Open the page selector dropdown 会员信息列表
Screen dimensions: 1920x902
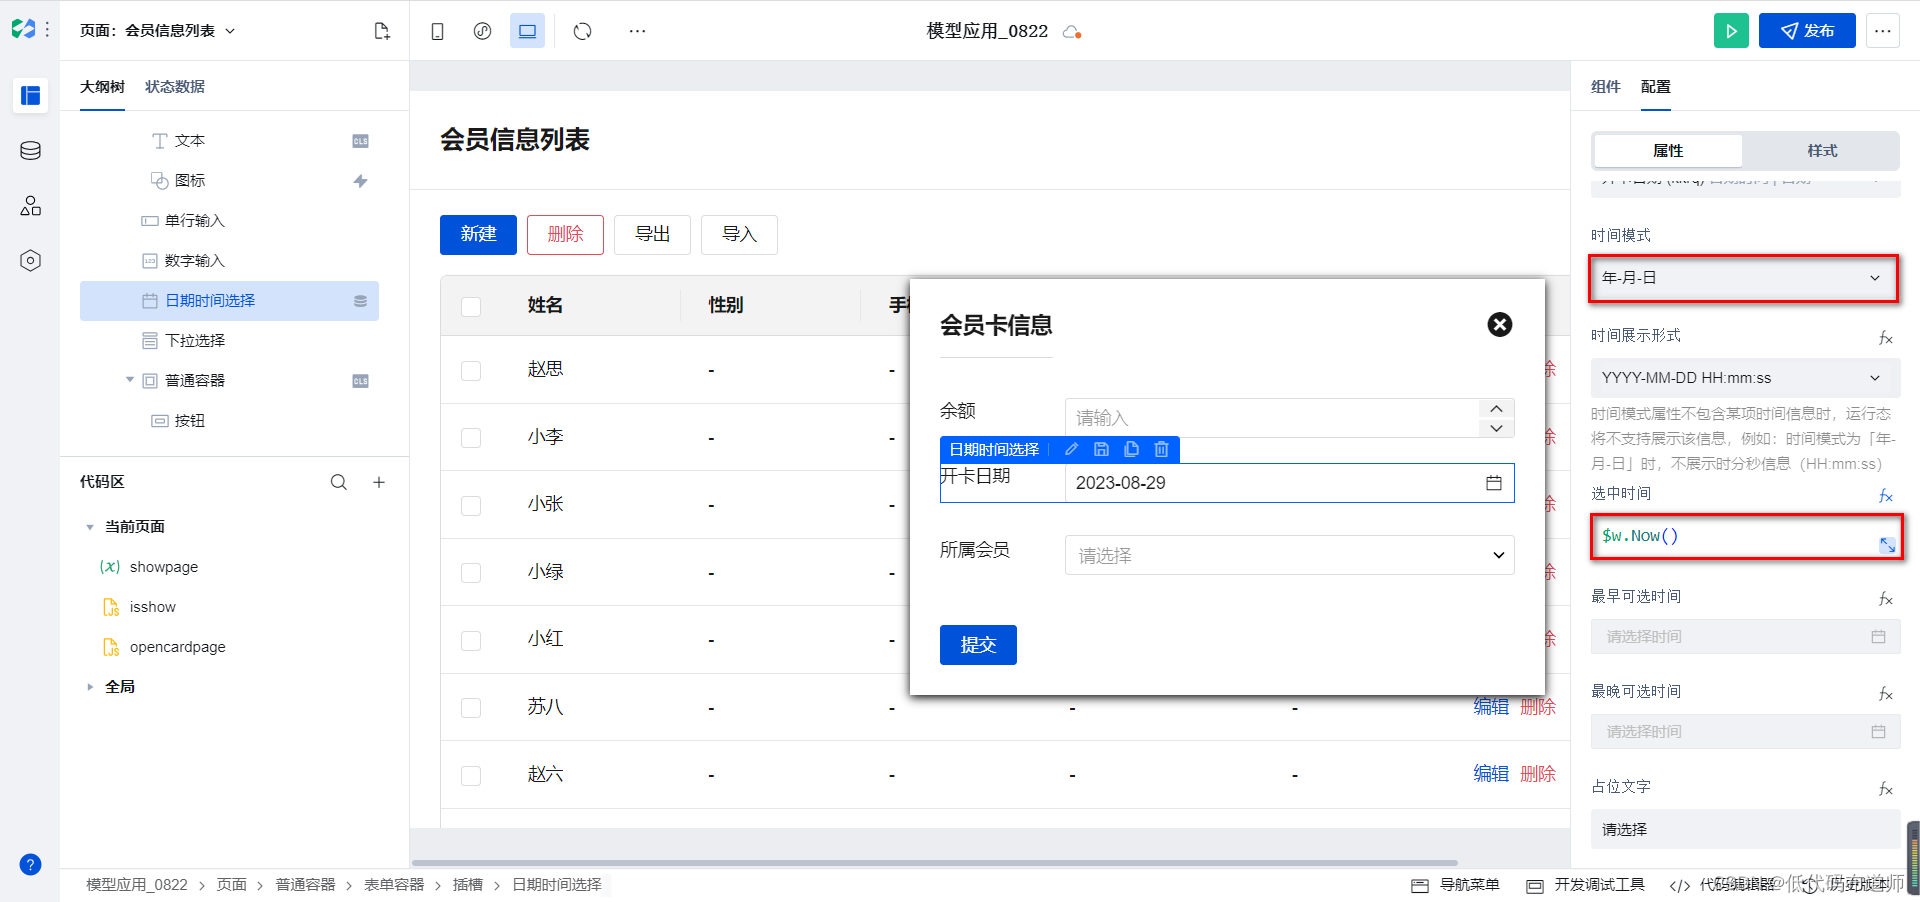coord(158,31)
